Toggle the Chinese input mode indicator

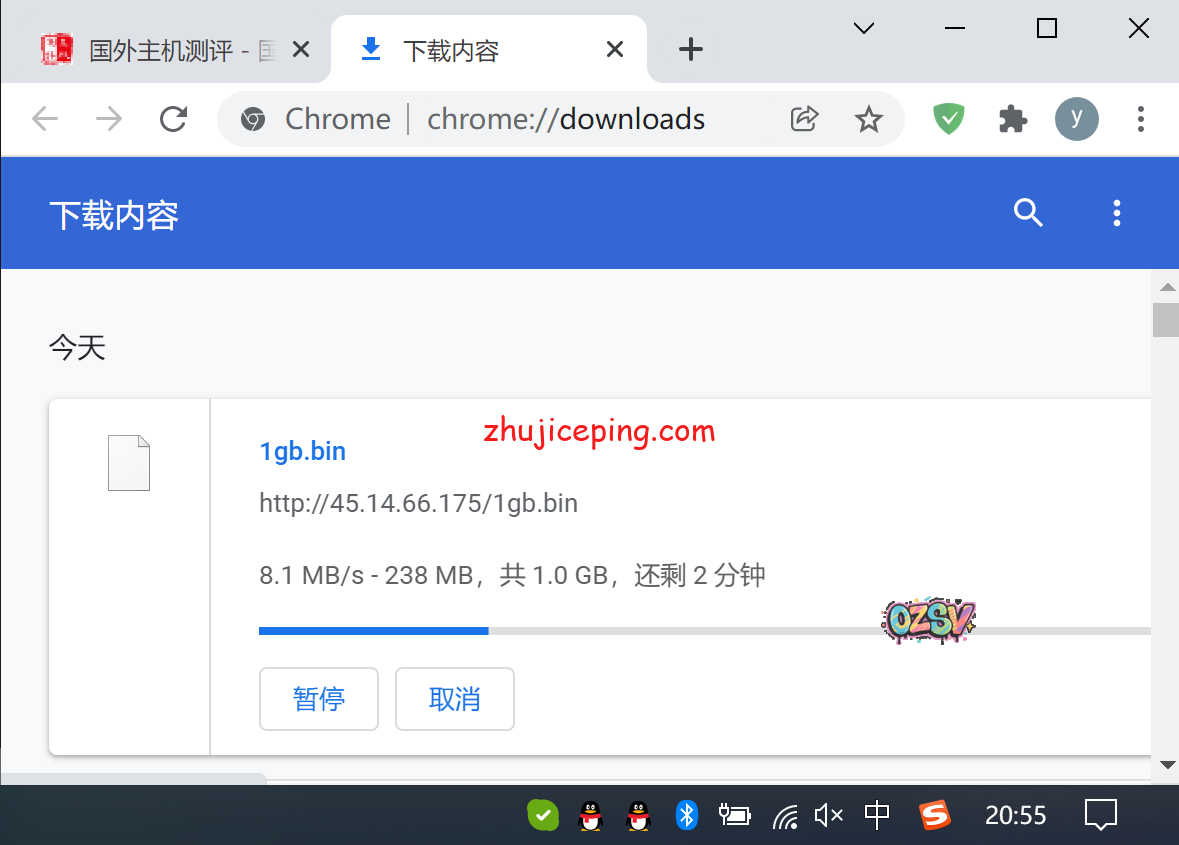[877, 815]
